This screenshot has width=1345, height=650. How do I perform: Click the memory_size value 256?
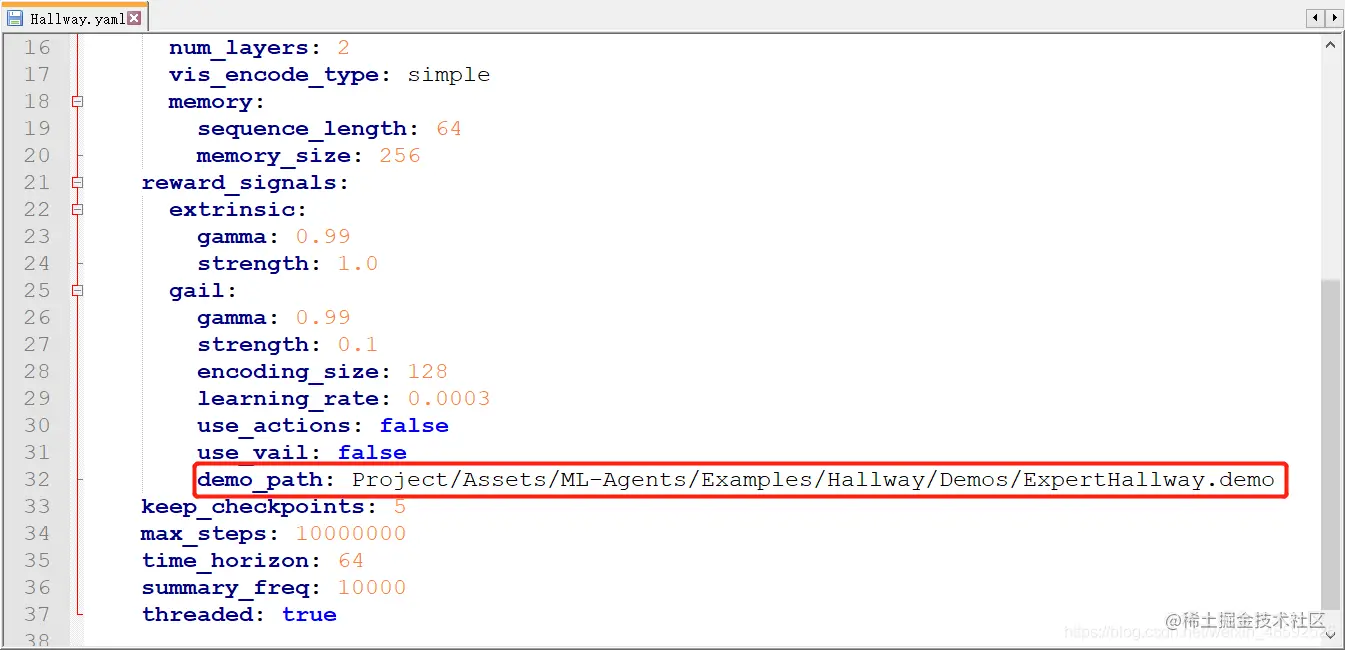(x=400, y=156)
